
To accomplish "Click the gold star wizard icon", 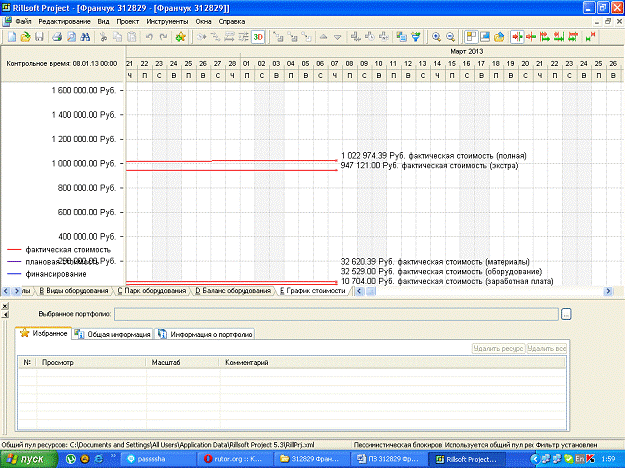I will click(x=180, y=36).
